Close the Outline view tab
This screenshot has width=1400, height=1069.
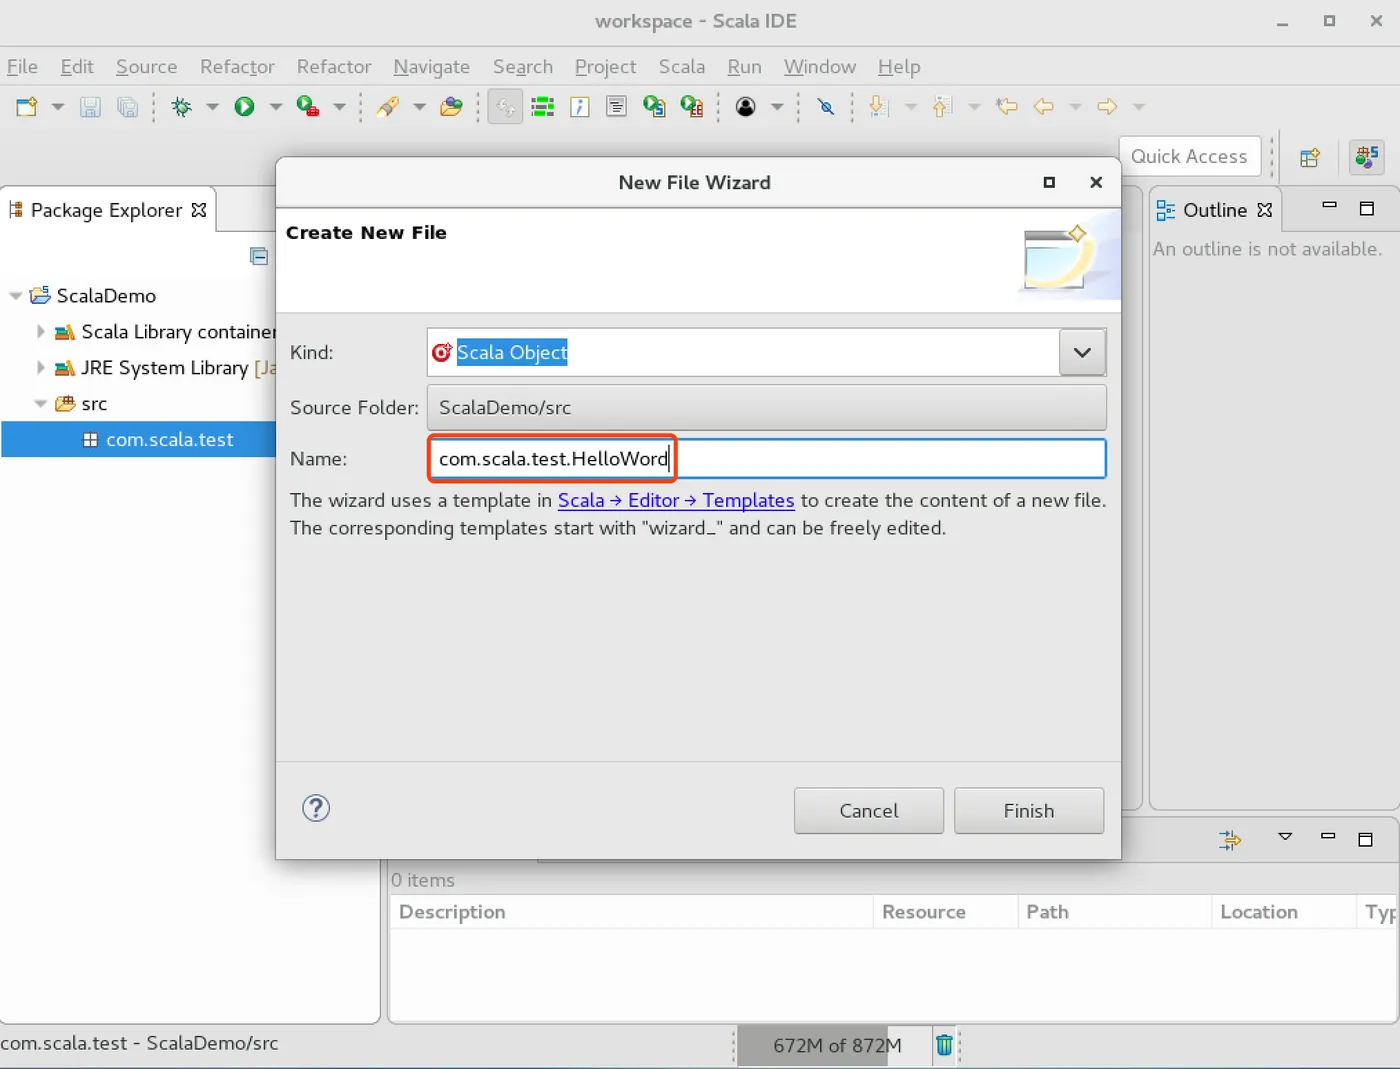1265,210
